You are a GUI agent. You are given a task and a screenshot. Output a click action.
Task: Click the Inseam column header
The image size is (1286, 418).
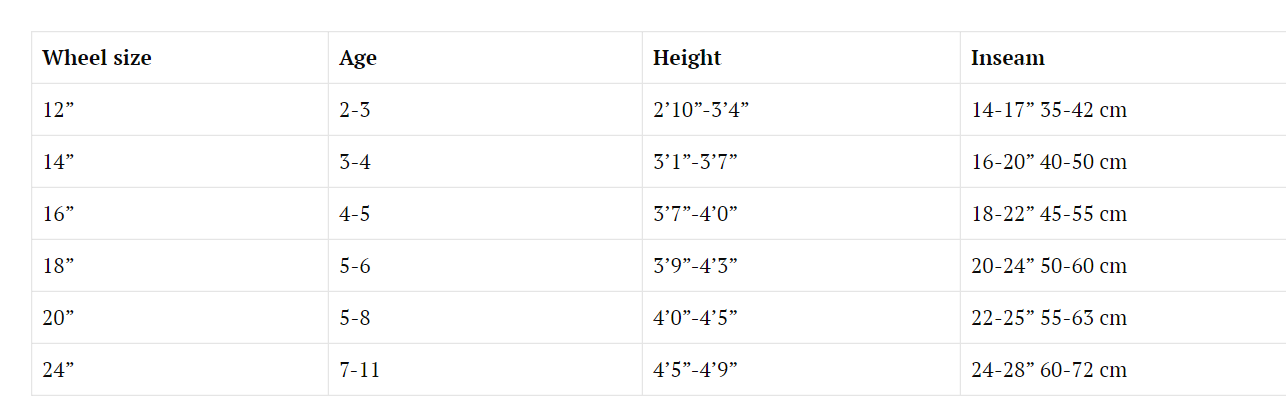pos(1123,58)
